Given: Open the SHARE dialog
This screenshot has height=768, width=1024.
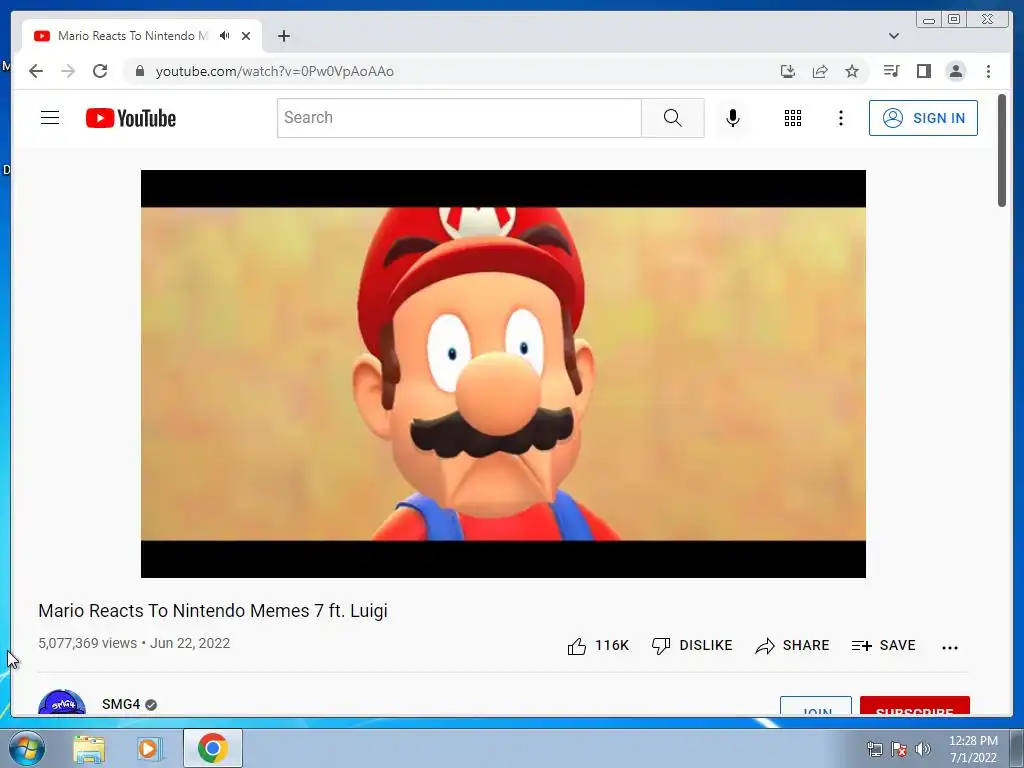Looking at the screenshot, I should click(792, 646).
